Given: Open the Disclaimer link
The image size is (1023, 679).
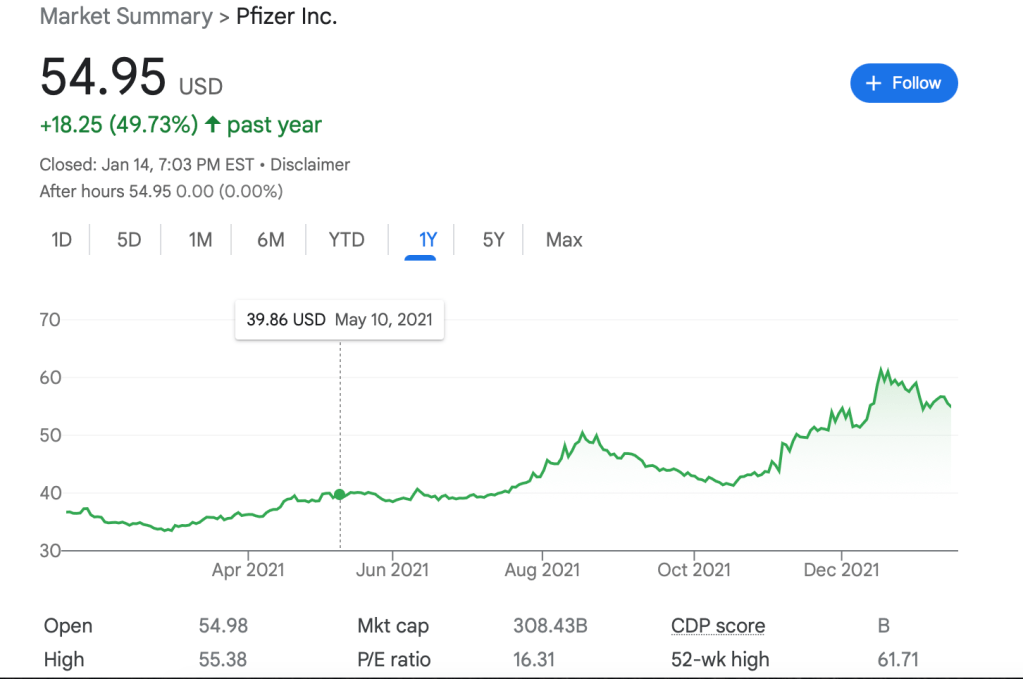Looking at the screenshot, I should (310, 164).
